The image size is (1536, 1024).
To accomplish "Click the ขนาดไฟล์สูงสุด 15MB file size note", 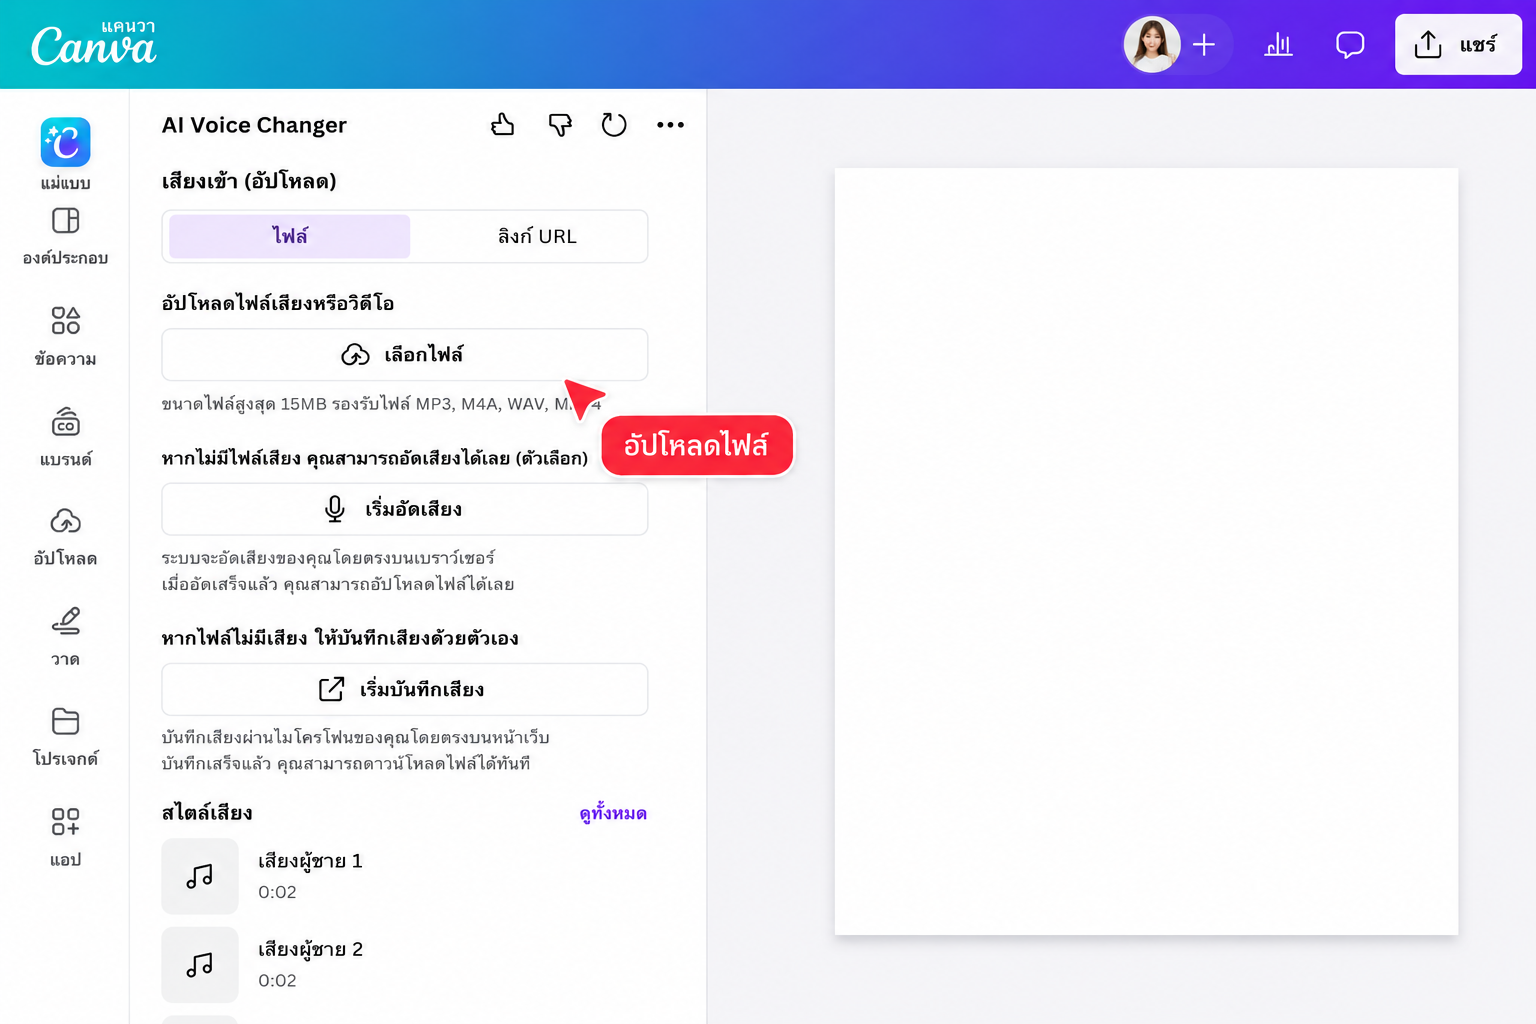I will click(381, 404).
